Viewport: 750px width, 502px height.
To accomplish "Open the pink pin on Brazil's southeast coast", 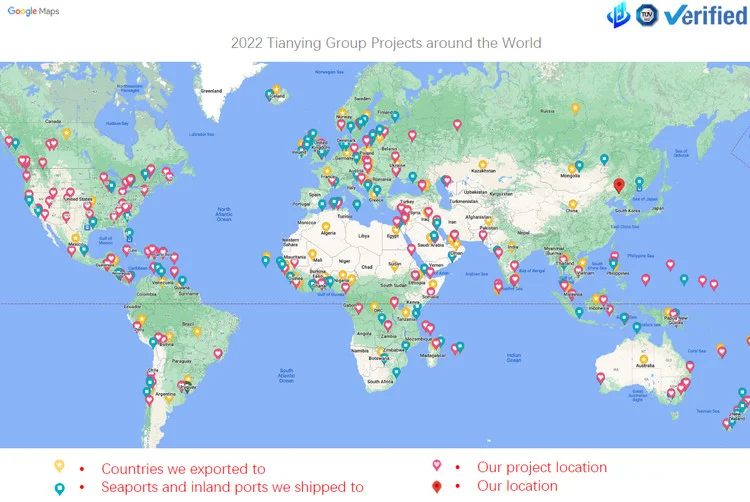I will click(x=218, y=354).
